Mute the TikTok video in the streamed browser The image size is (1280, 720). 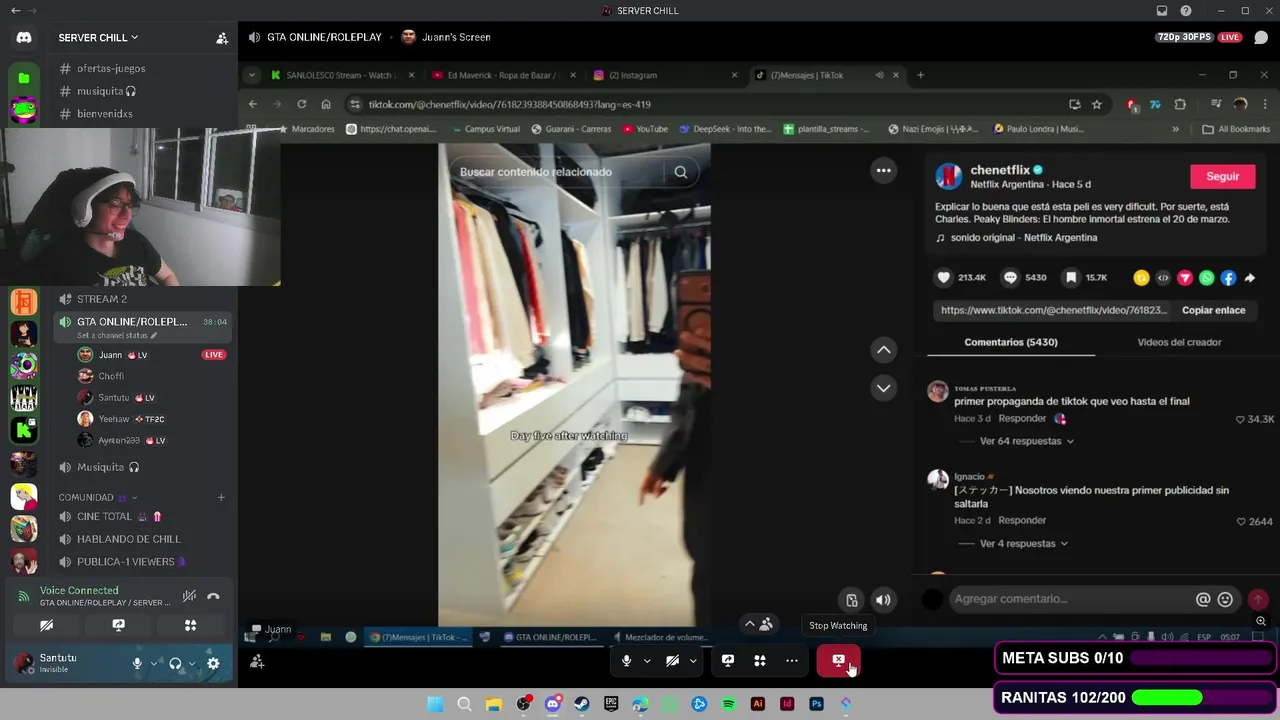pos(883,600)
